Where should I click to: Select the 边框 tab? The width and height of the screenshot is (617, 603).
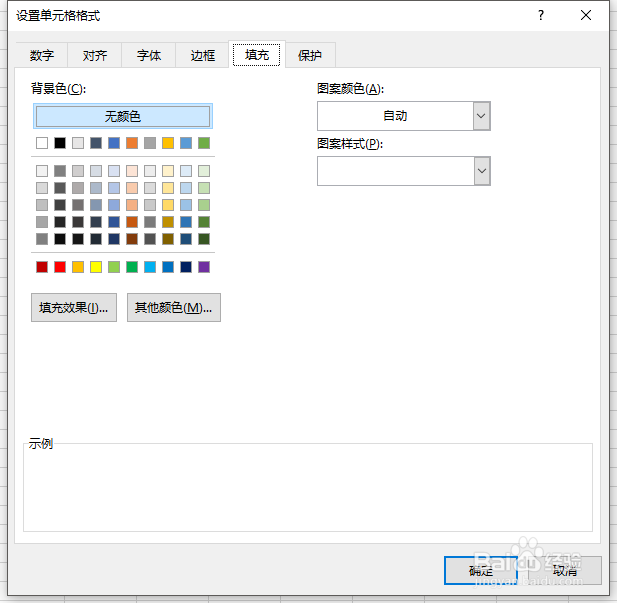pos(203,56)
